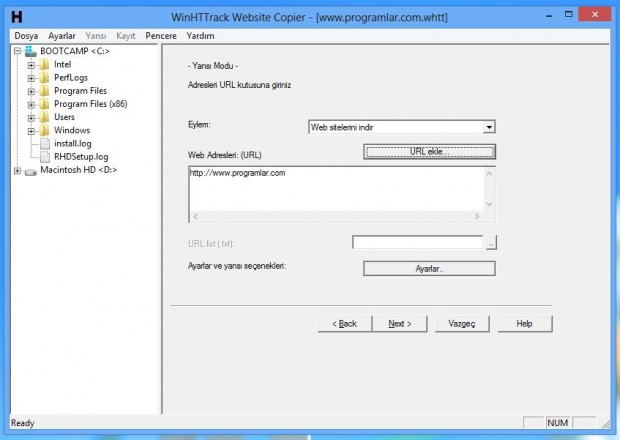Click the Ayarlar.. options button

point(429,269)
